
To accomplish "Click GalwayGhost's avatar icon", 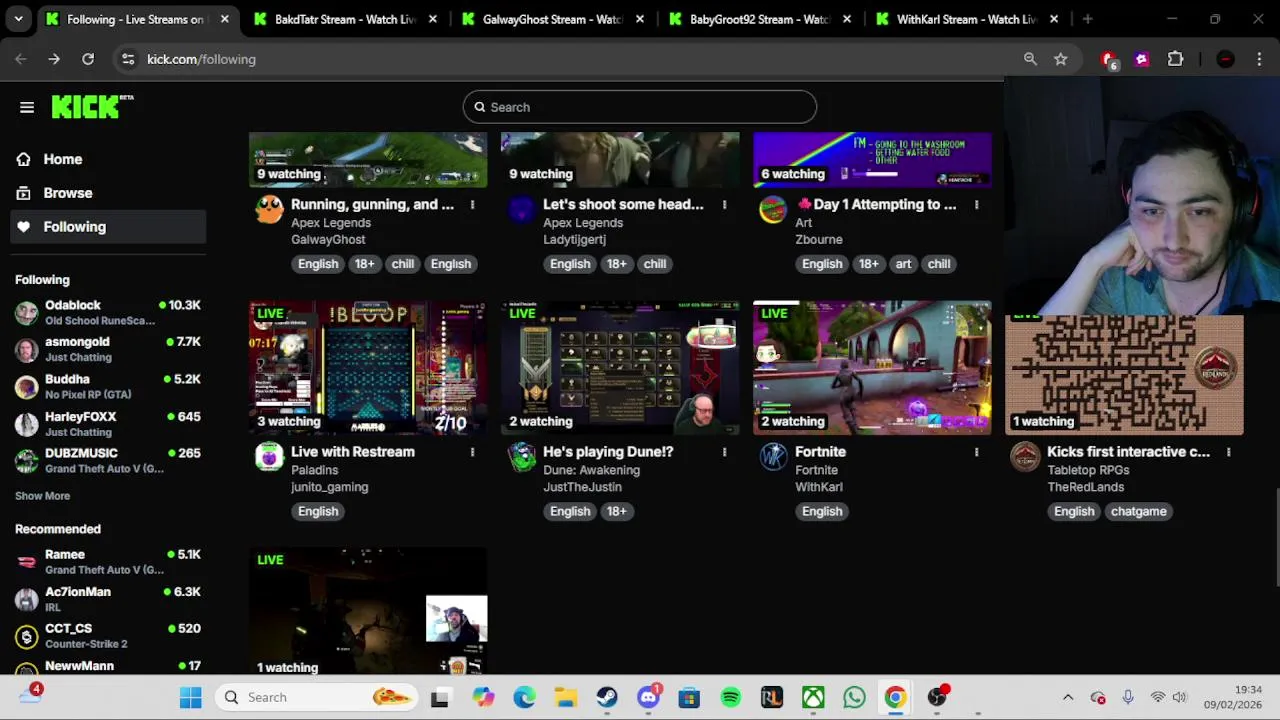I will pos(269,209).
